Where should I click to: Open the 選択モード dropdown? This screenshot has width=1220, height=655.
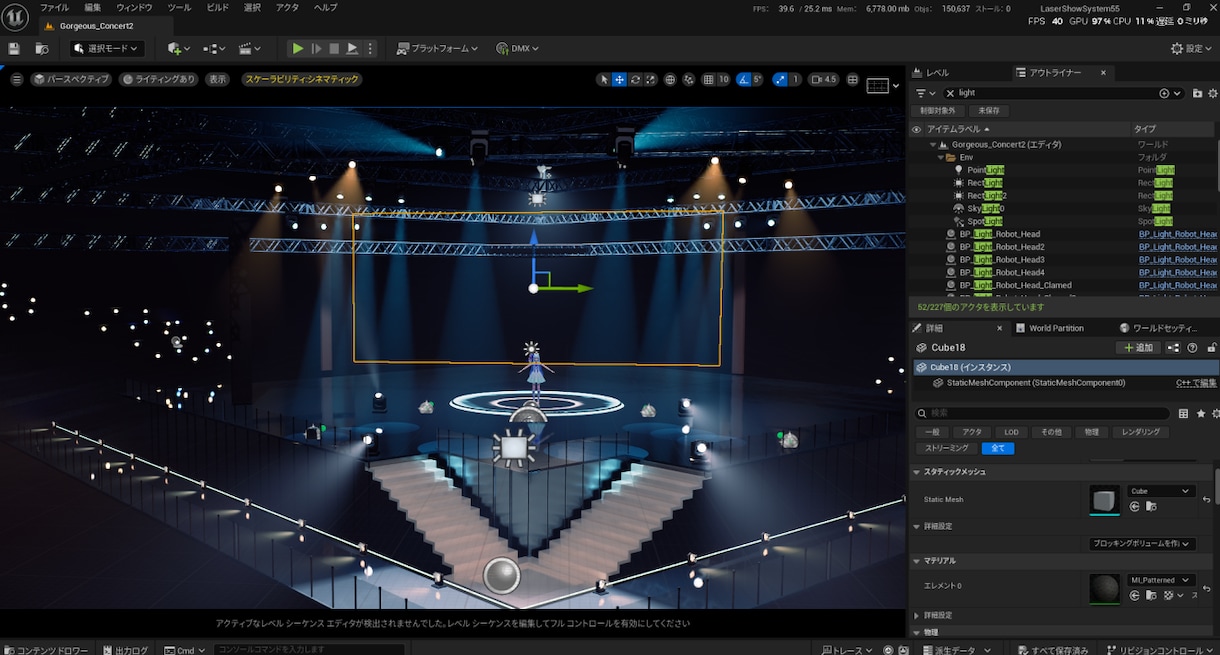pyautogui.click(x=109, y=48)
